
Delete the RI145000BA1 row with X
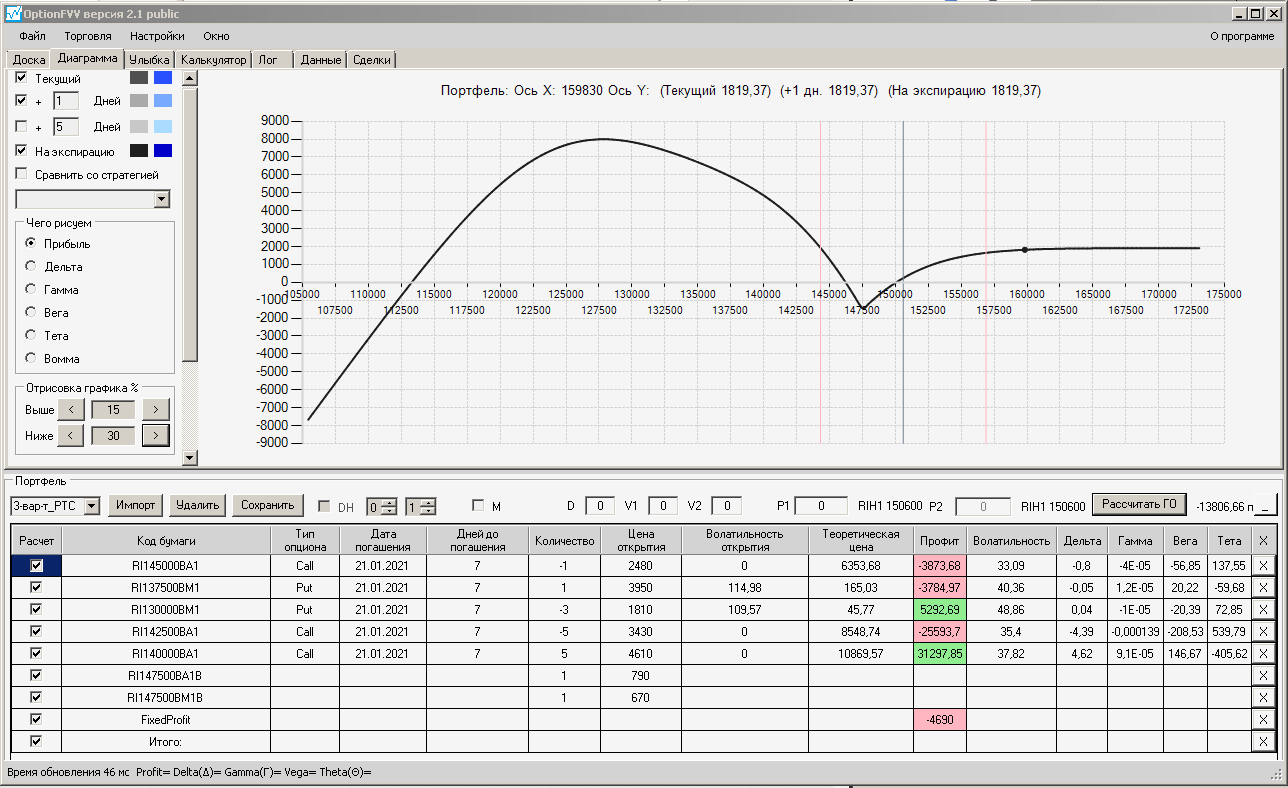tap(1262, 565)
